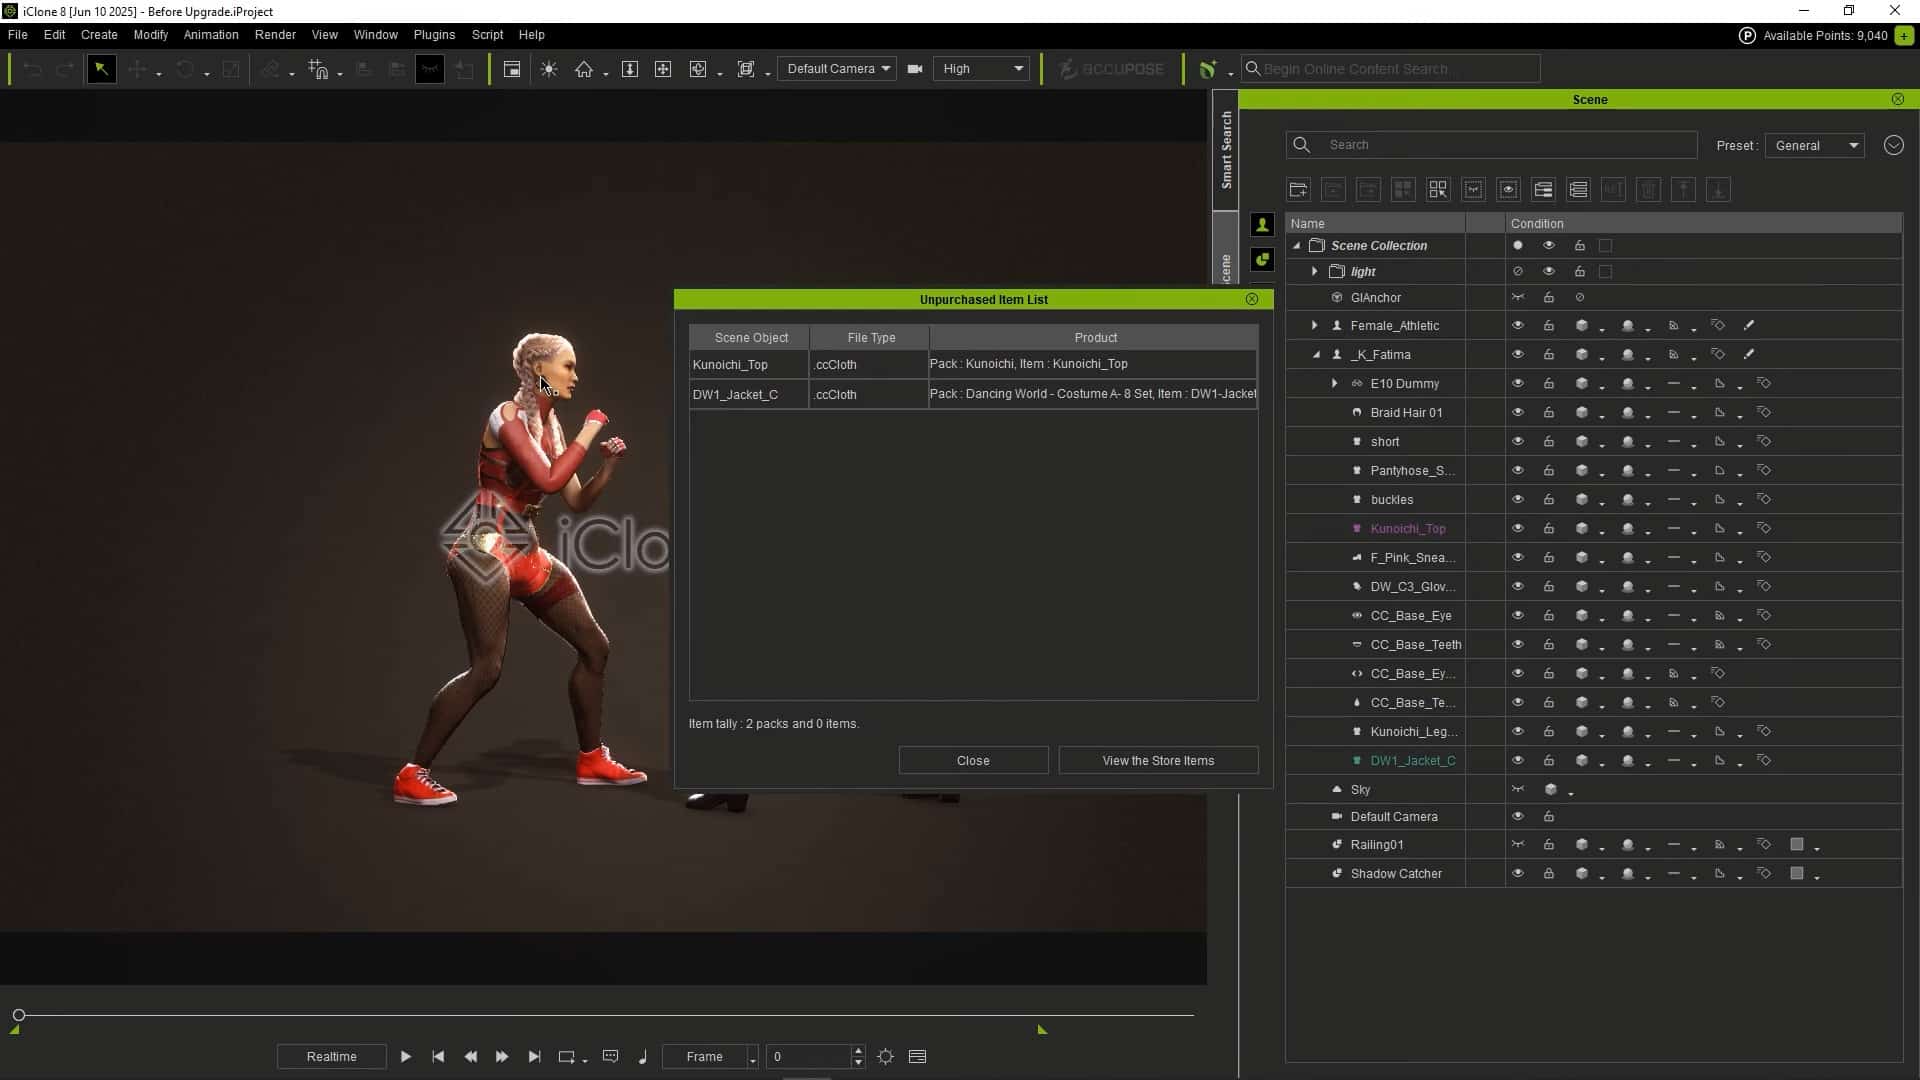Toggle visibility of Female_Athletic

point(1518,325)
